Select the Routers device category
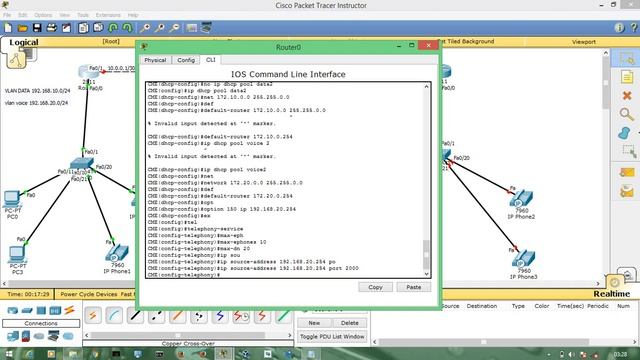 click(x=13, y=311)
